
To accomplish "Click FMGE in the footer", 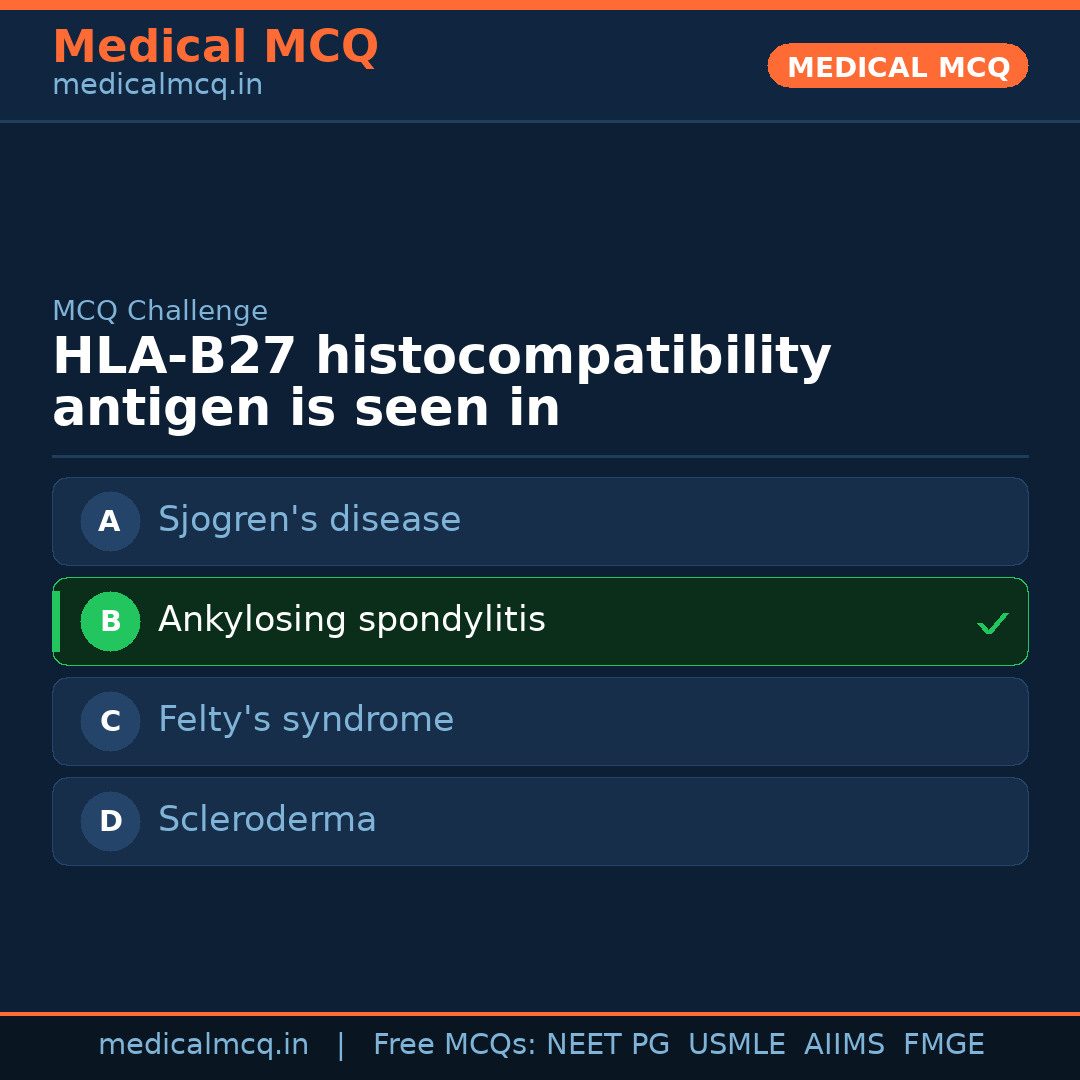I will 943,1045.
